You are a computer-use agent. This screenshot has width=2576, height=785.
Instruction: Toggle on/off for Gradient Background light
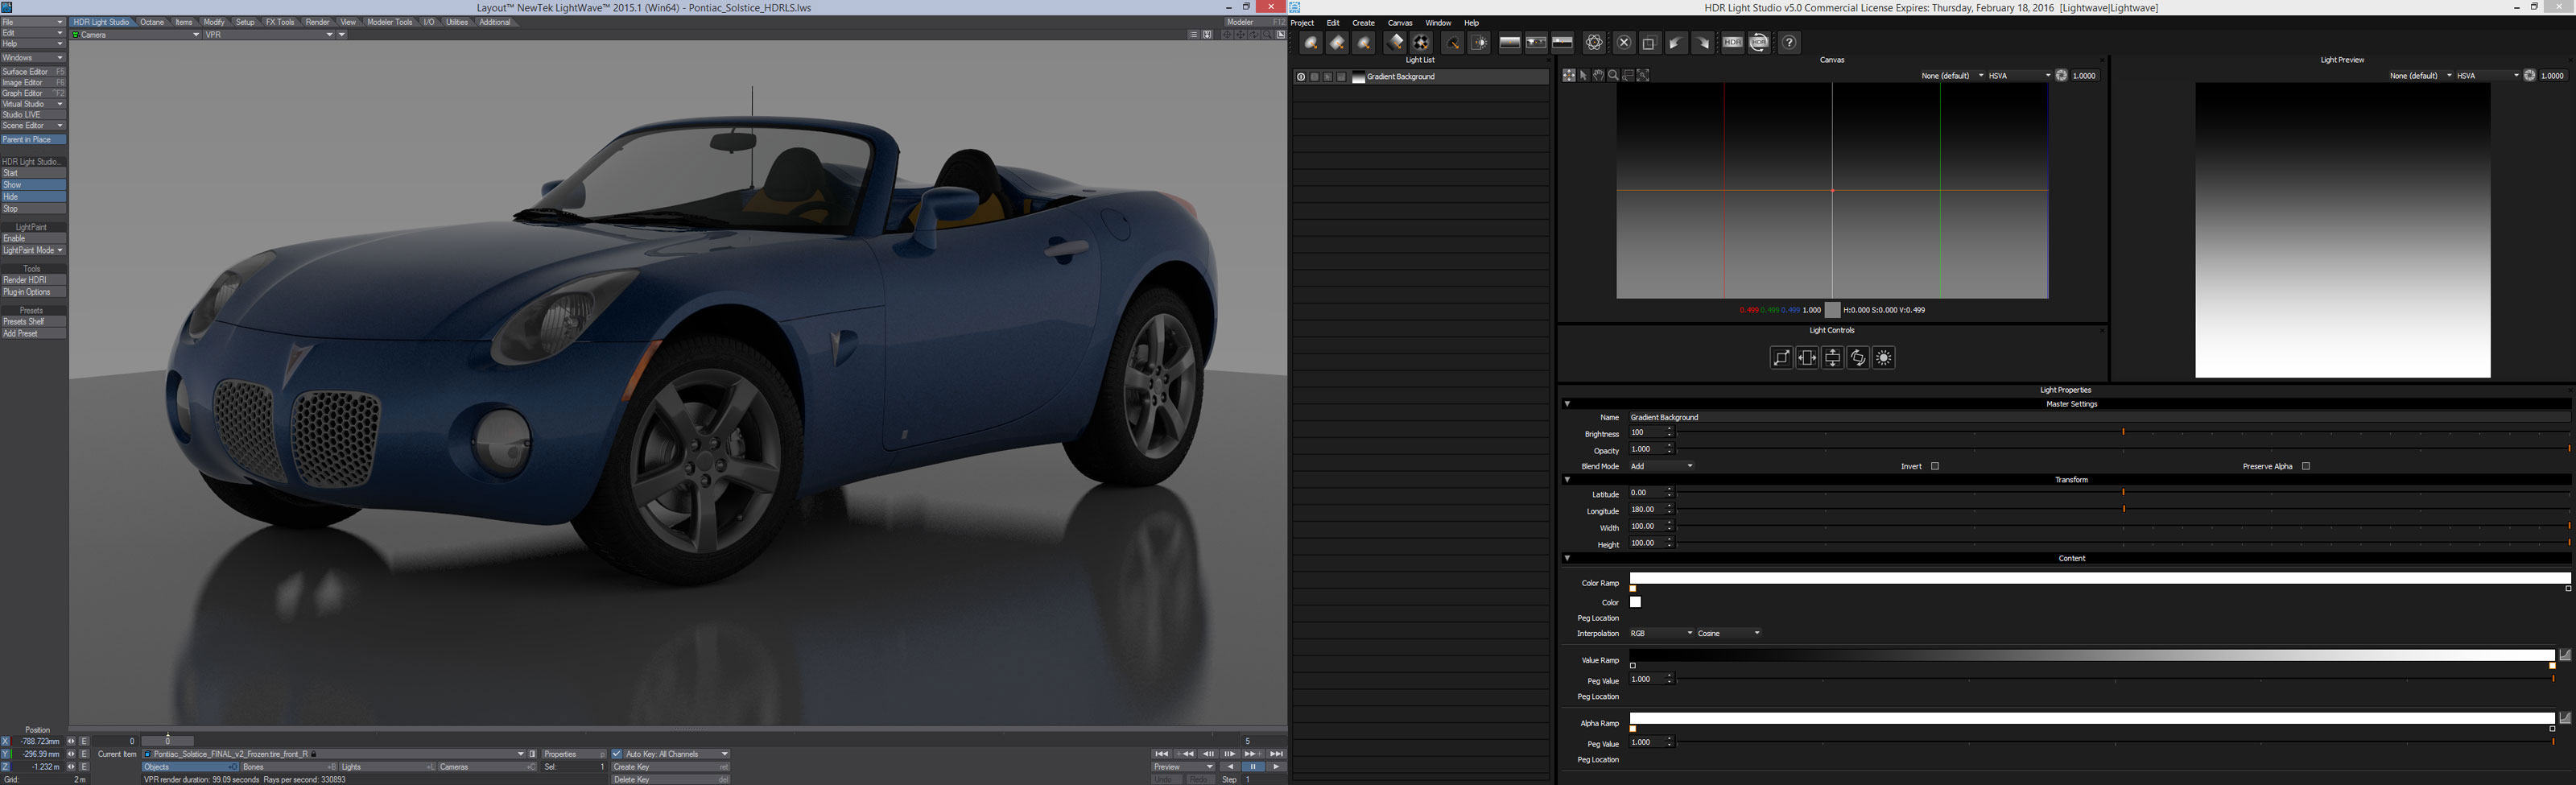[x=1300, y=77]
